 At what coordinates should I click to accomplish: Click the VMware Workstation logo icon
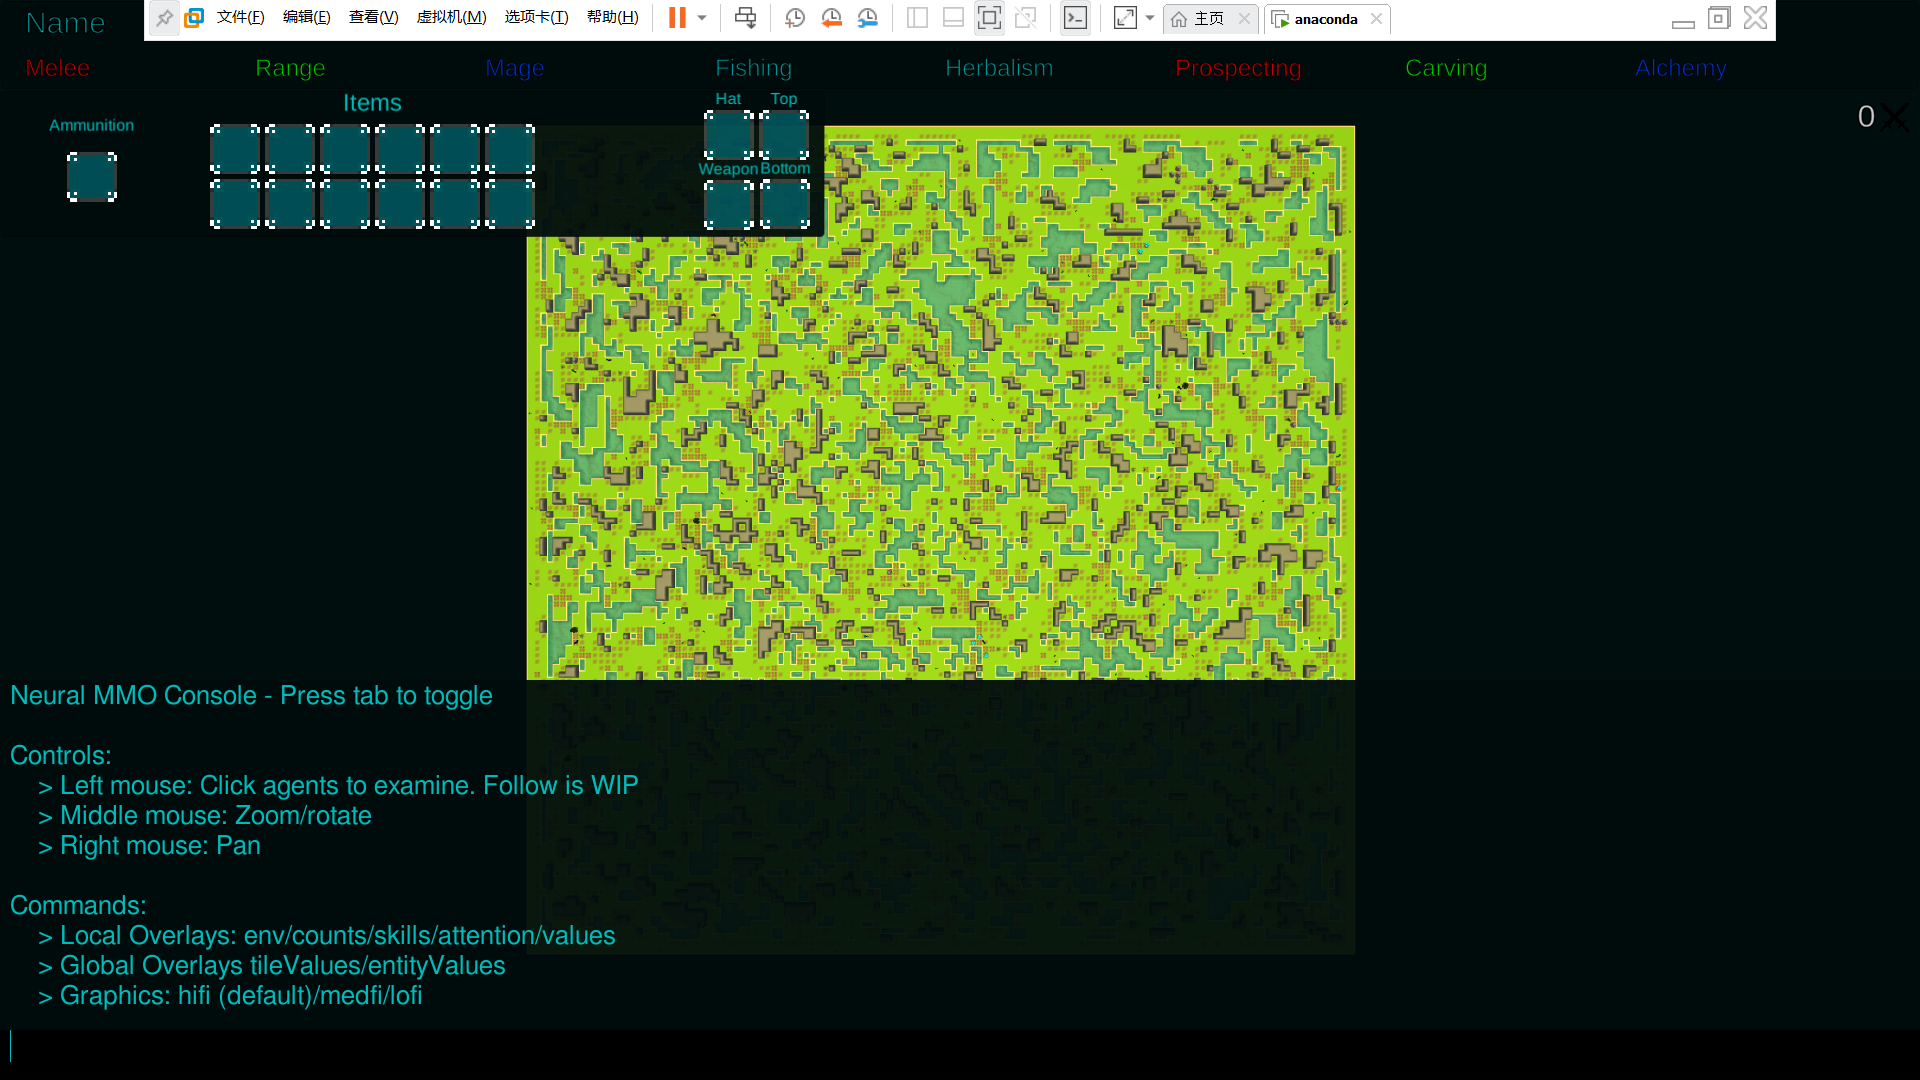click(194, 18)
